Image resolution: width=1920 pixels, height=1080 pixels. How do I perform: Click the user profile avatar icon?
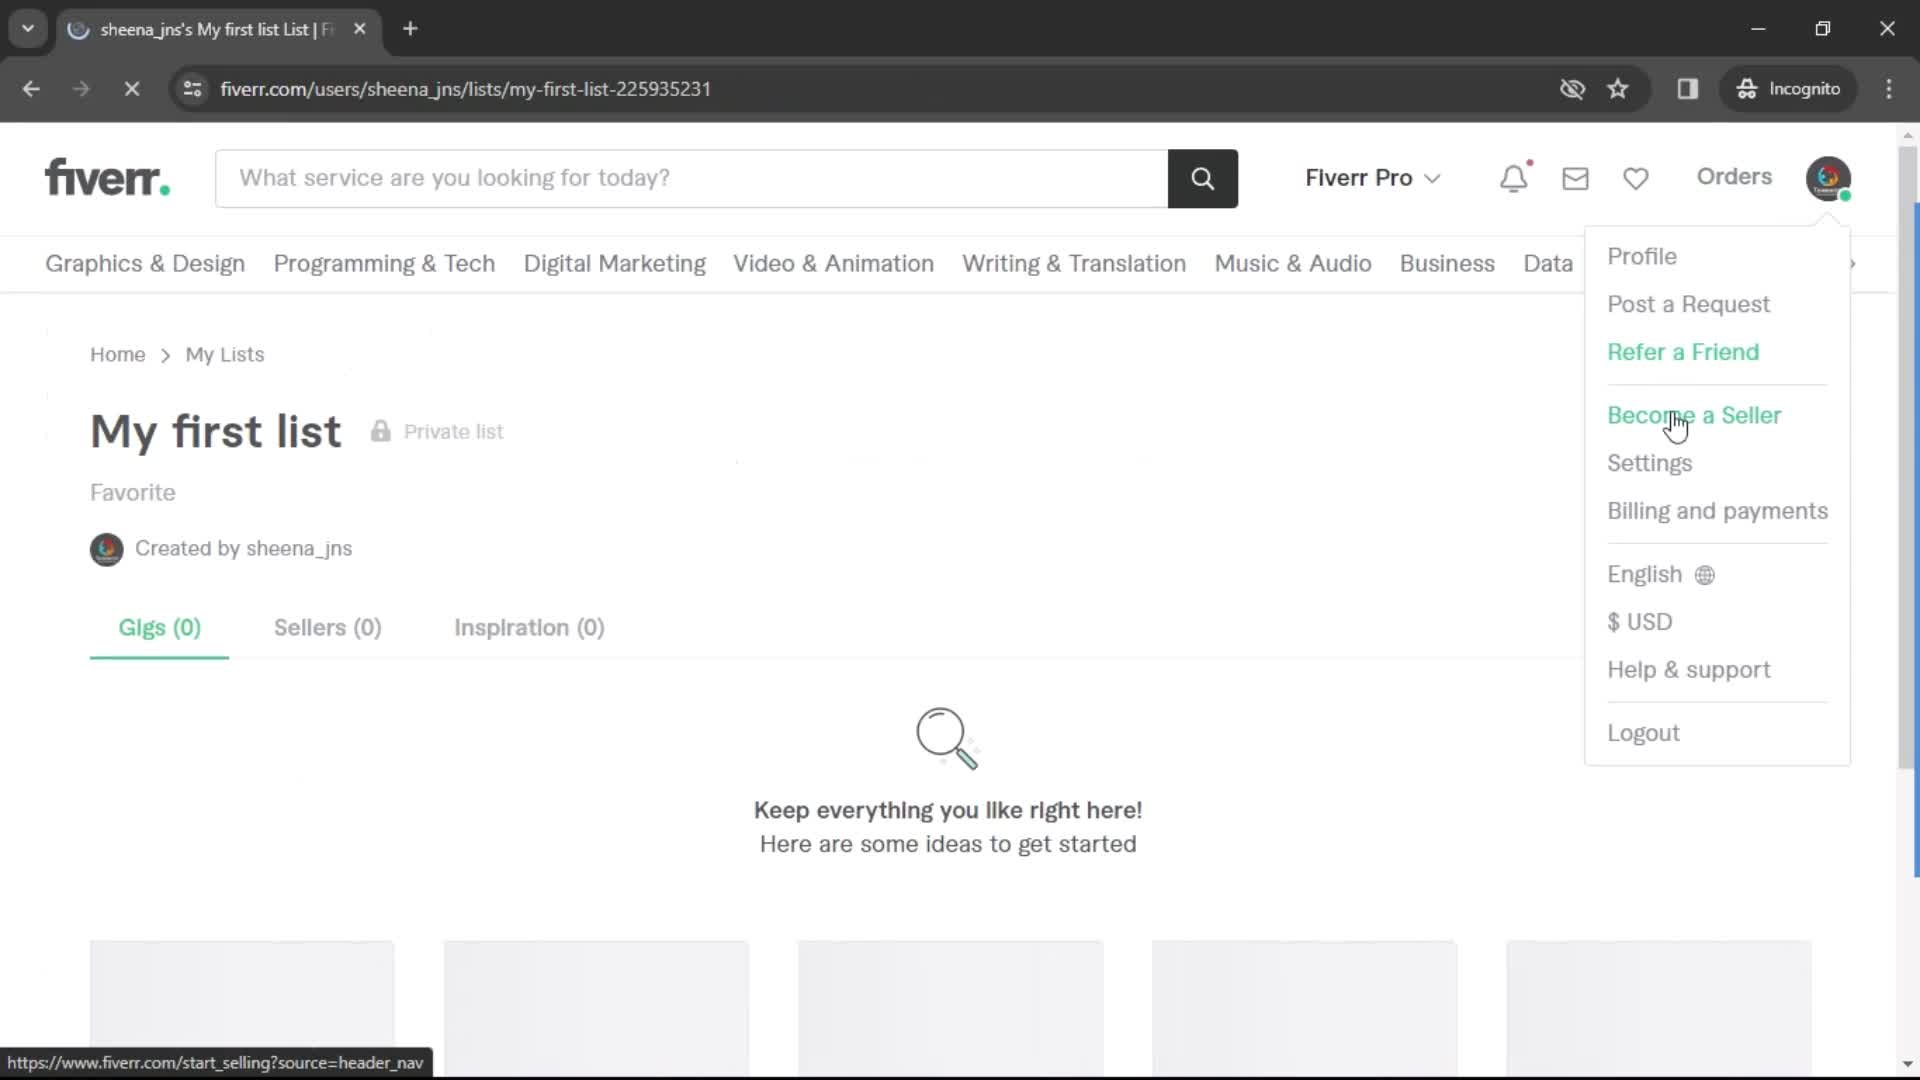click(x=1830, y=177)
